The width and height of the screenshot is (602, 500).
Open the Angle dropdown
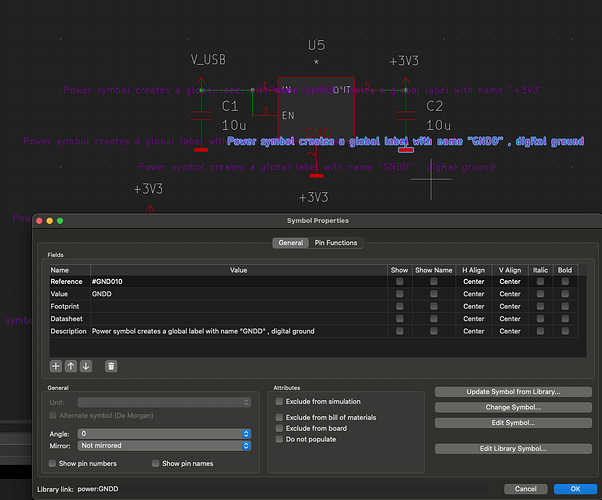tap(164, 434)
